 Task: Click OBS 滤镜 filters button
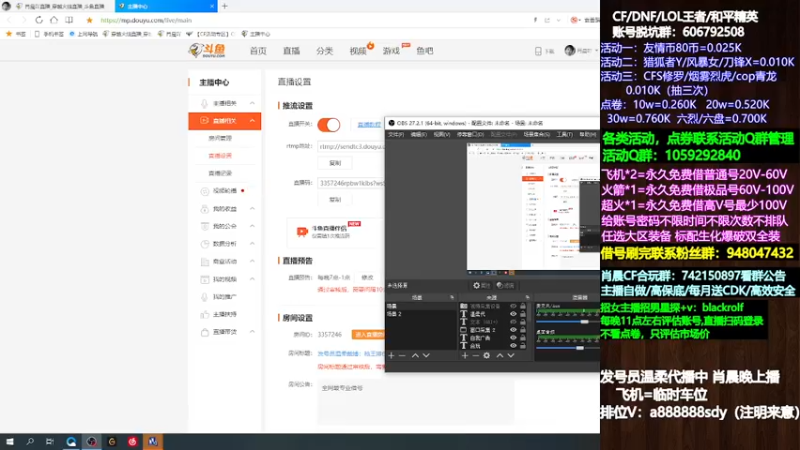coord(505,286)
